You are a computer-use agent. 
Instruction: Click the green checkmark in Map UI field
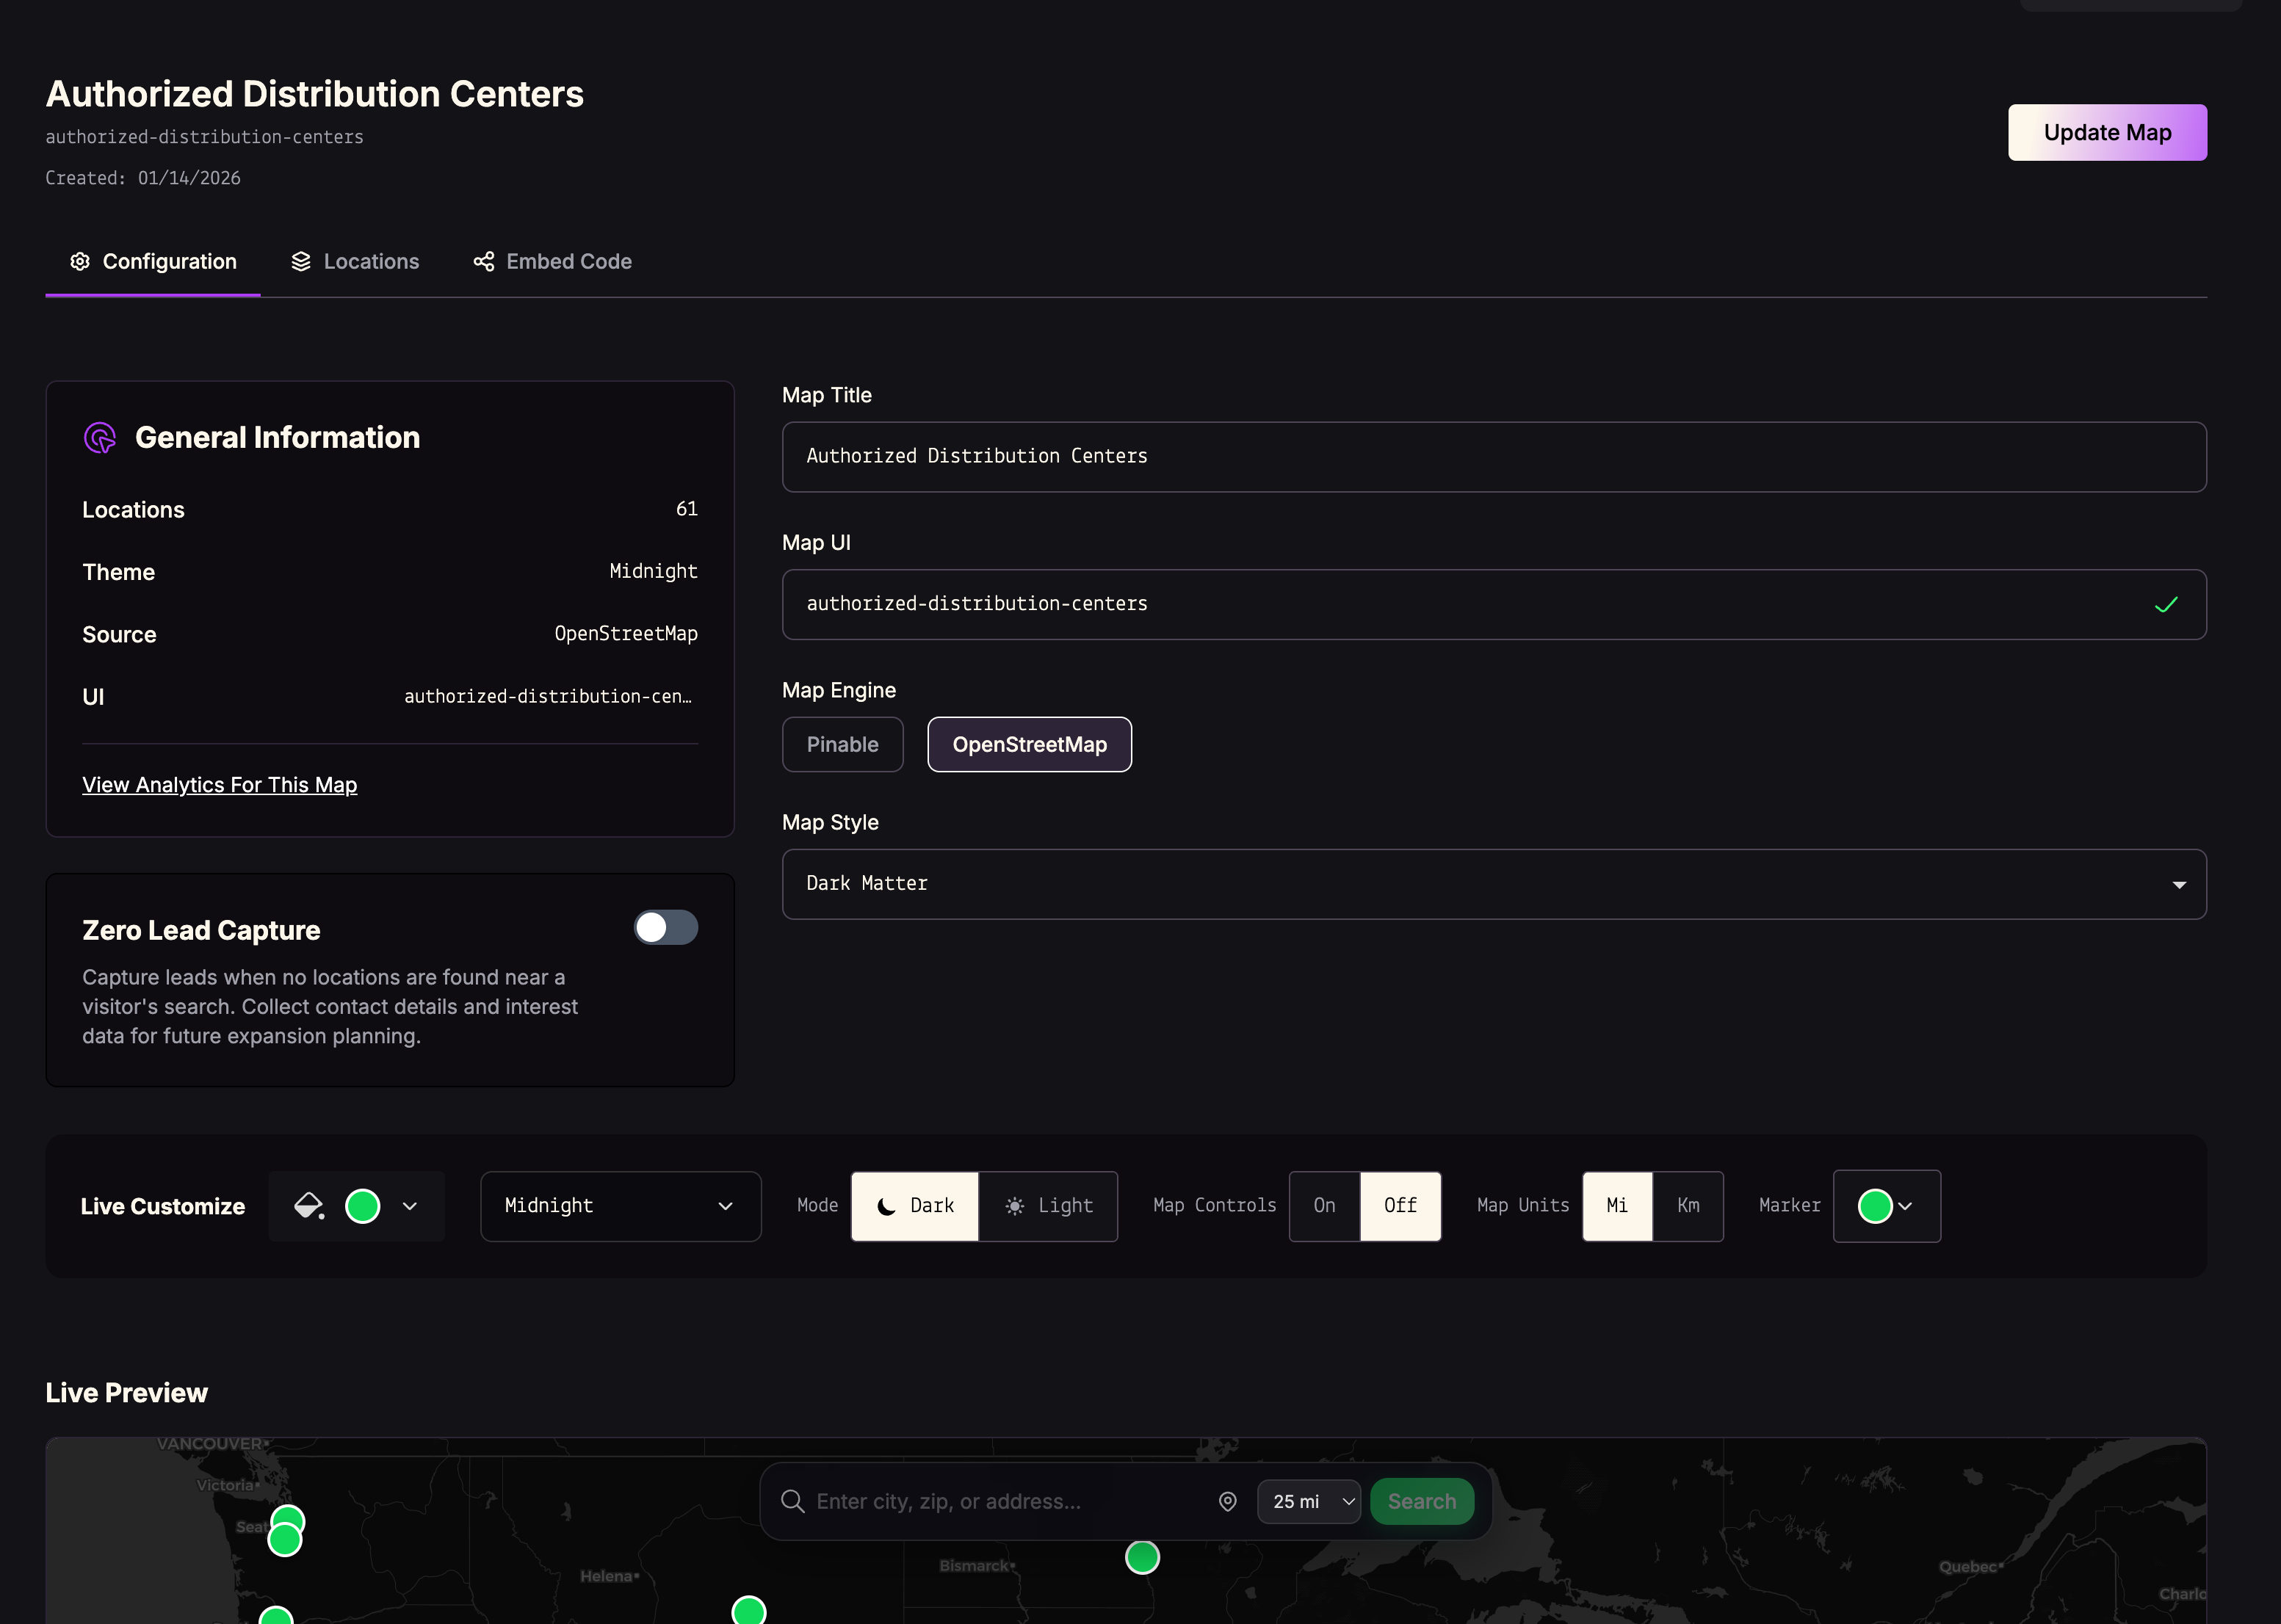[2165, 605]
